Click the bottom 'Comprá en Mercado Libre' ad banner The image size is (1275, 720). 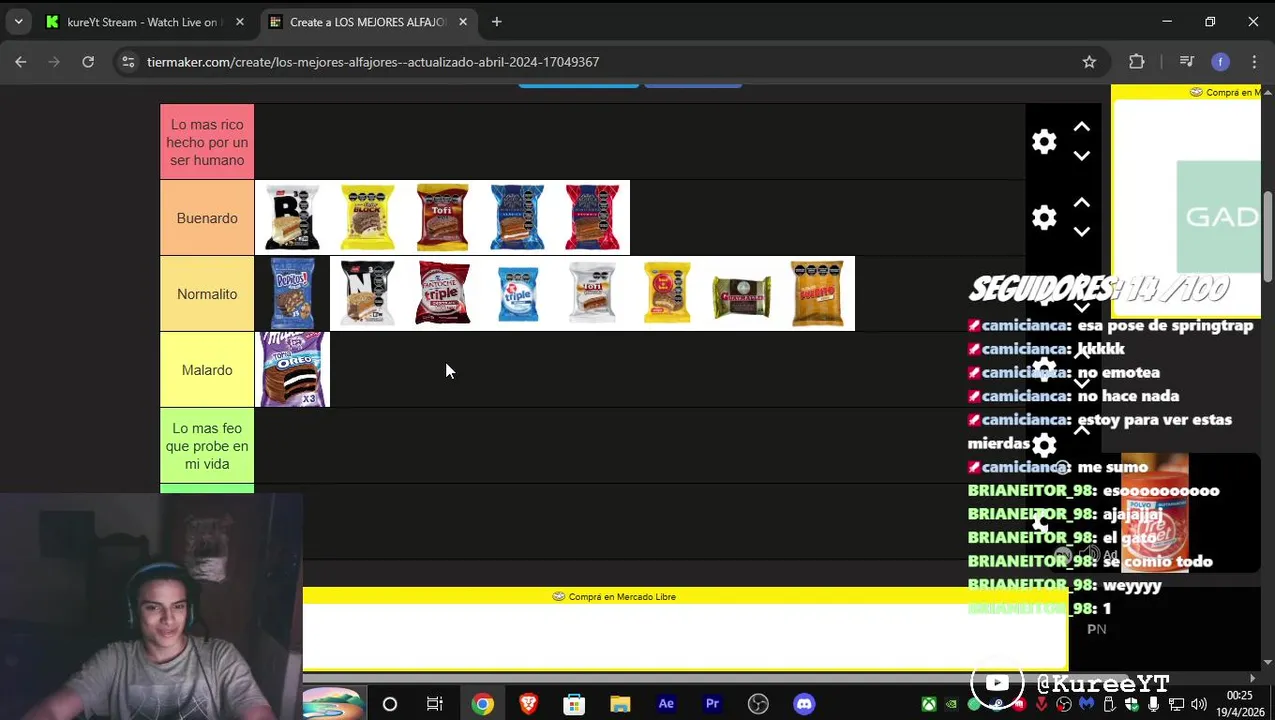pos(685,628)
